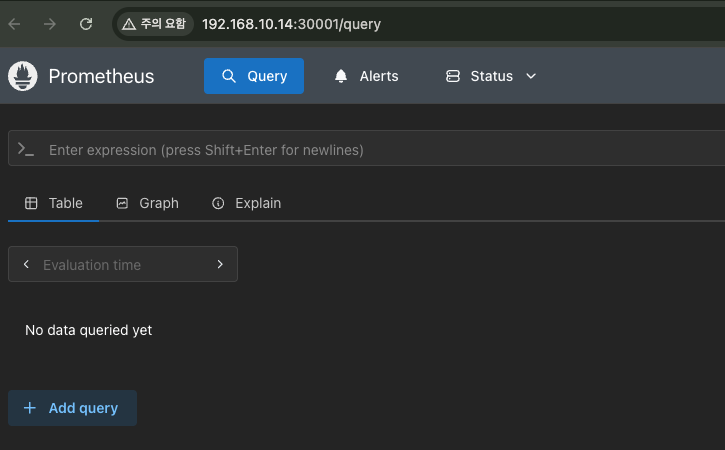This screenshot has height=450, width=725.
Task: Click the security warning badge in address bar
Action: pyautogui.click(x=154, y=24)
